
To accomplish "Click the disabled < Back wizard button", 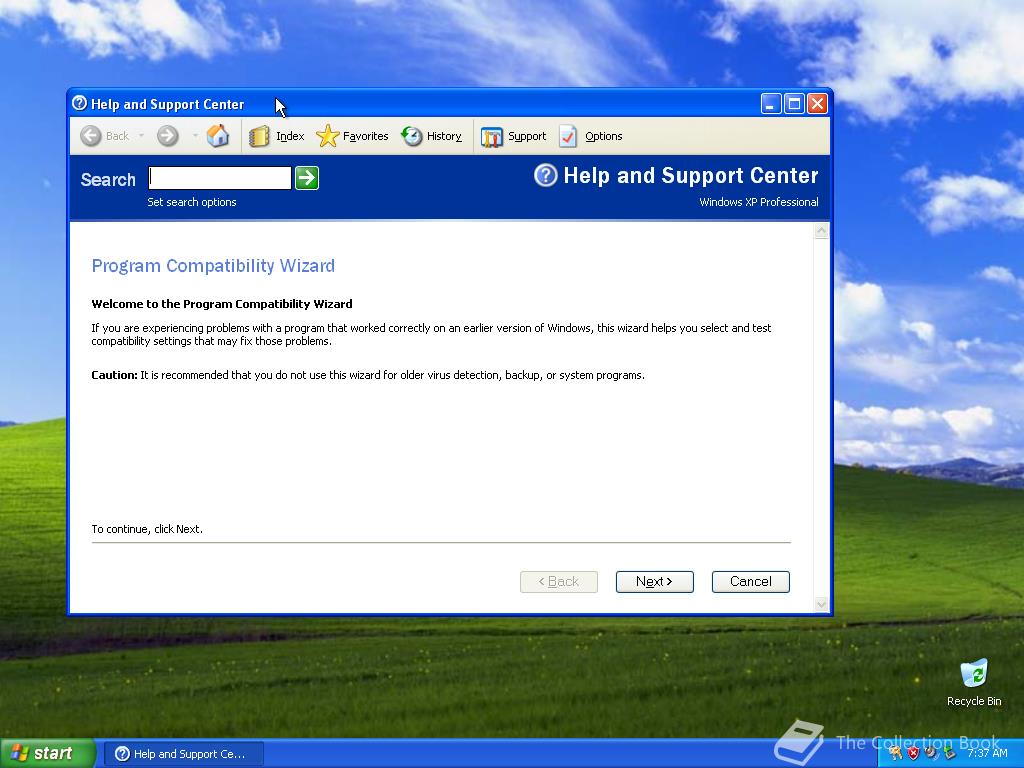I will (558, 582).
